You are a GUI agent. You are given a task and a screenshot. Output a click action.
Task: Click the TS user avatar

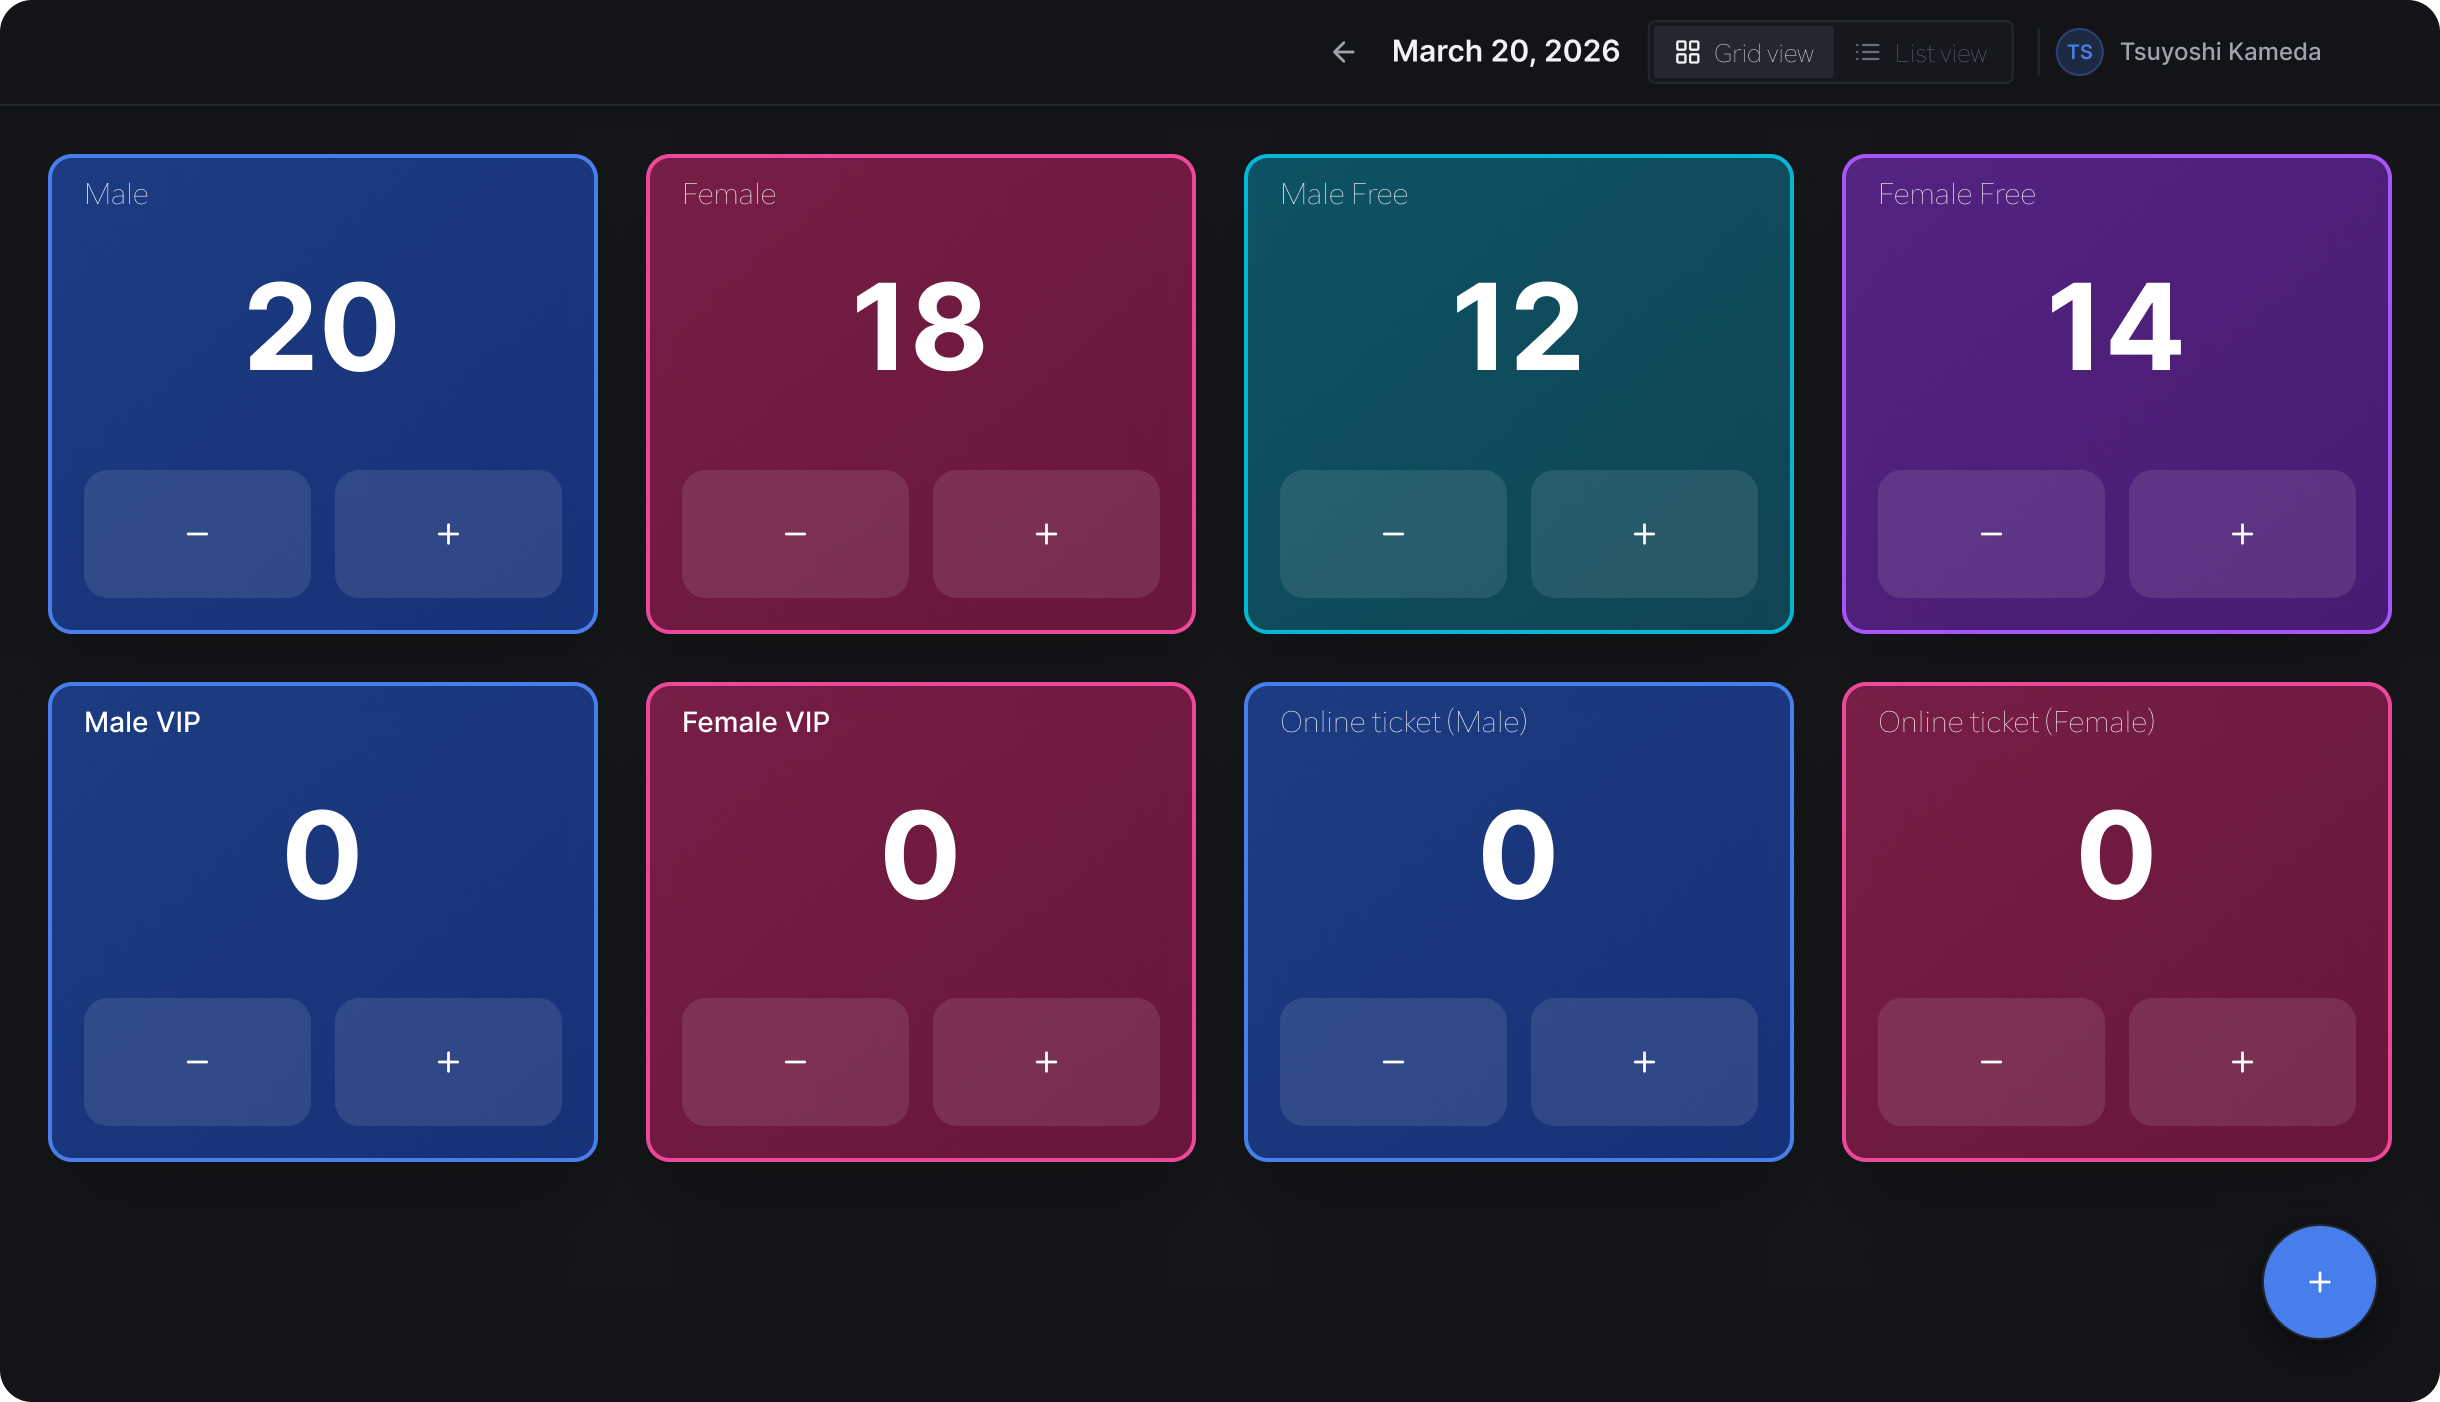point(2079,52)
